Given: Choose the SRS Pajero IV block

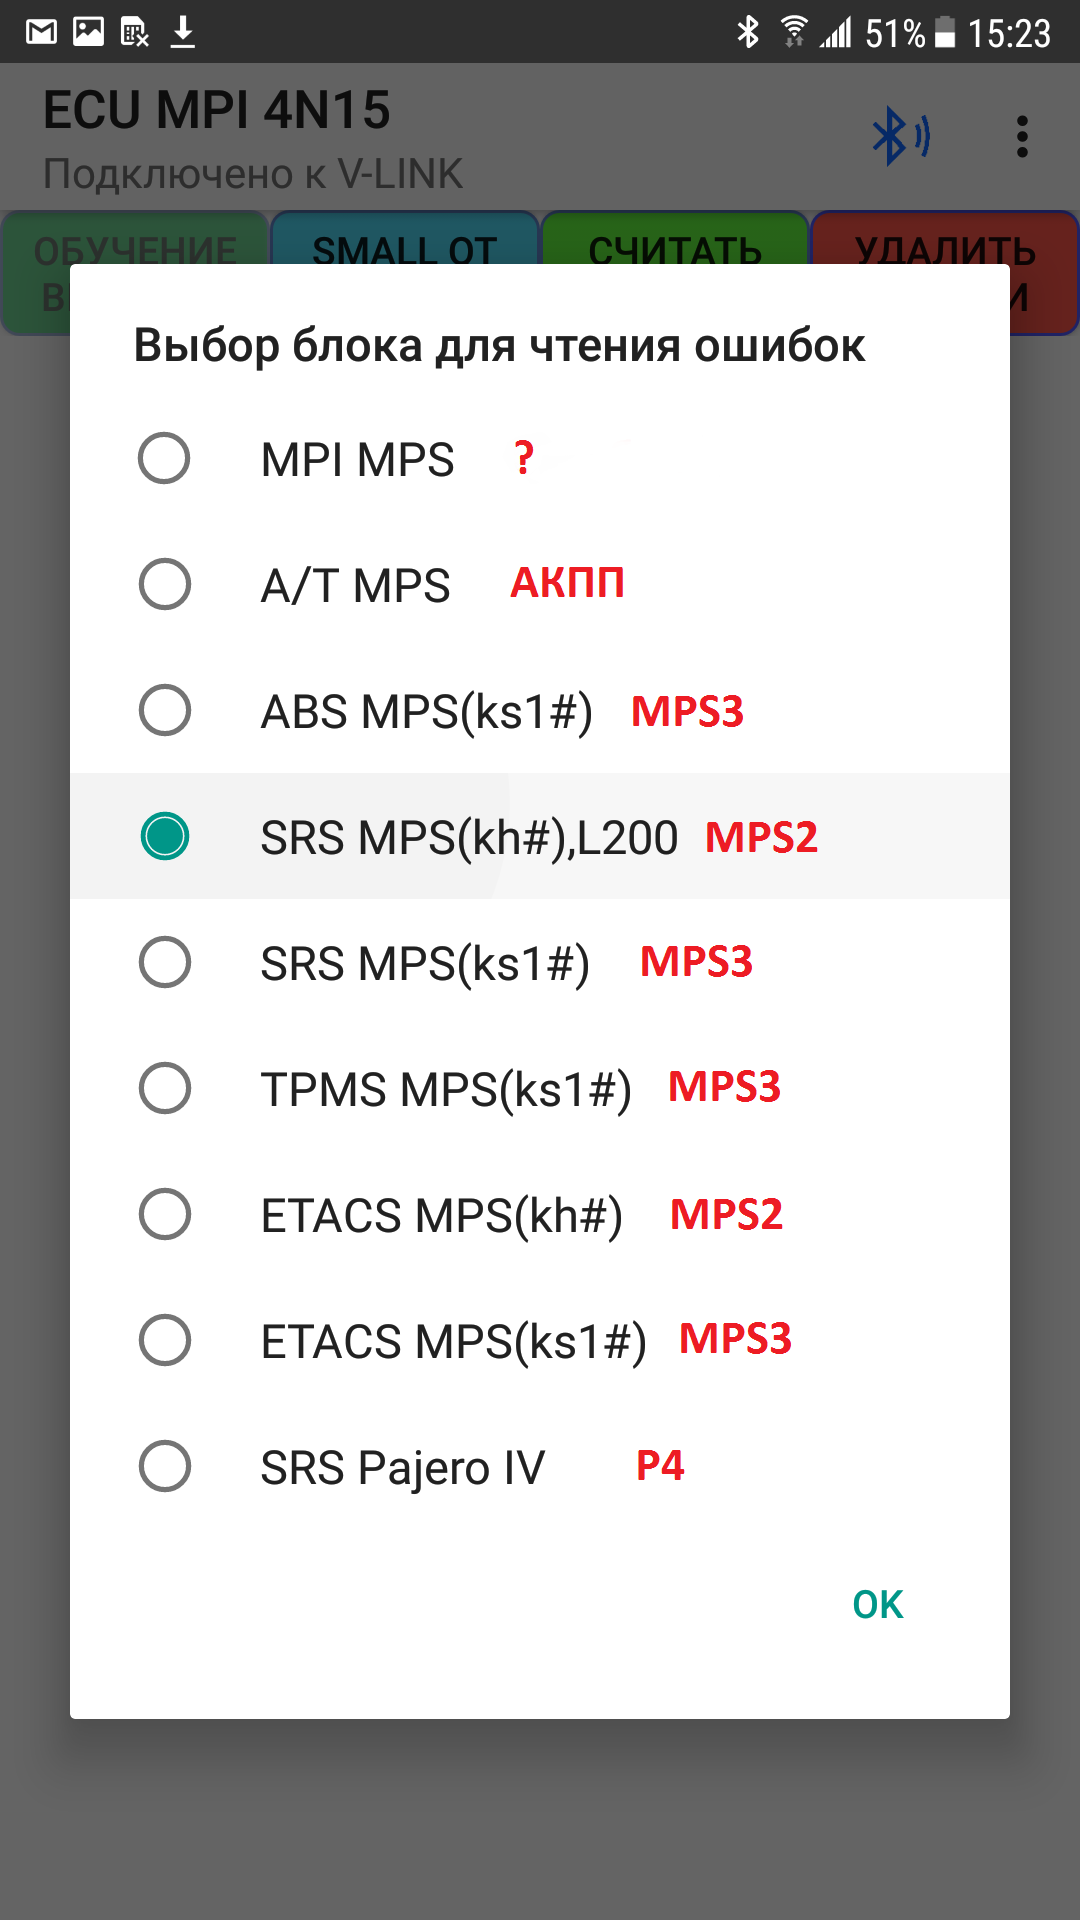Looking at the screenshot, I should click(x=165, y=1467).
